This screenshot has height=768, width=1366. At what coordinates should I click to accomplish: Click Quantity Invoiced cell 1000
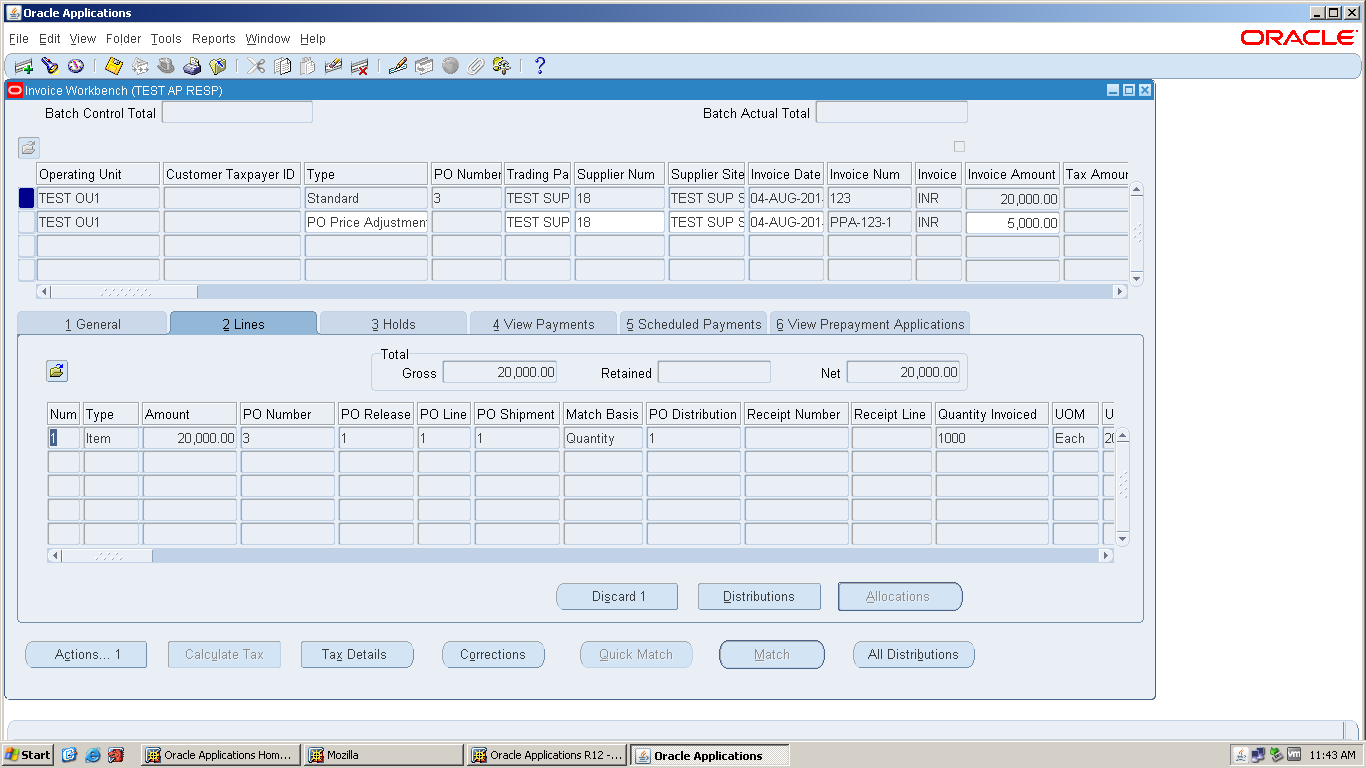pyautogui.click(x=992, y=438)
